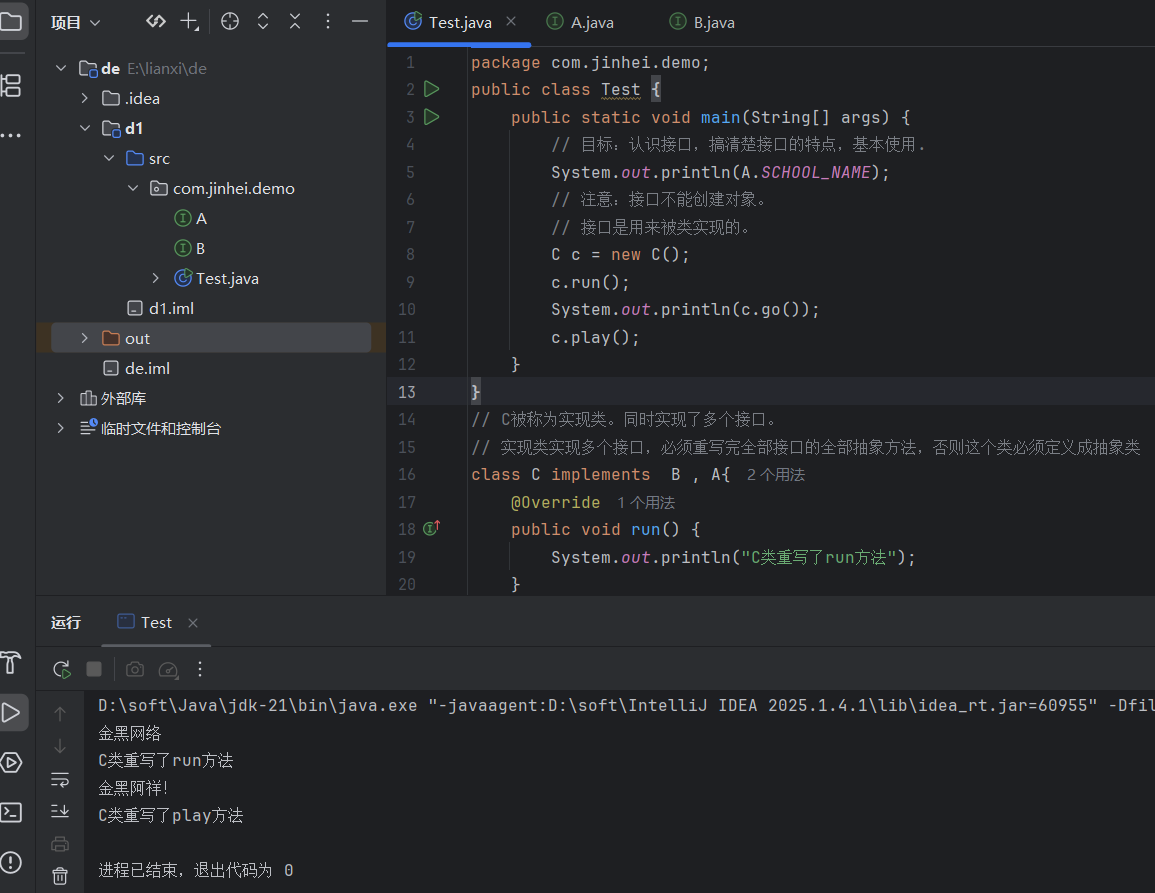This screenshot has height=893, width=1155.
Task: Click the up arrow in console sidebar
Action: click(60, 713)
